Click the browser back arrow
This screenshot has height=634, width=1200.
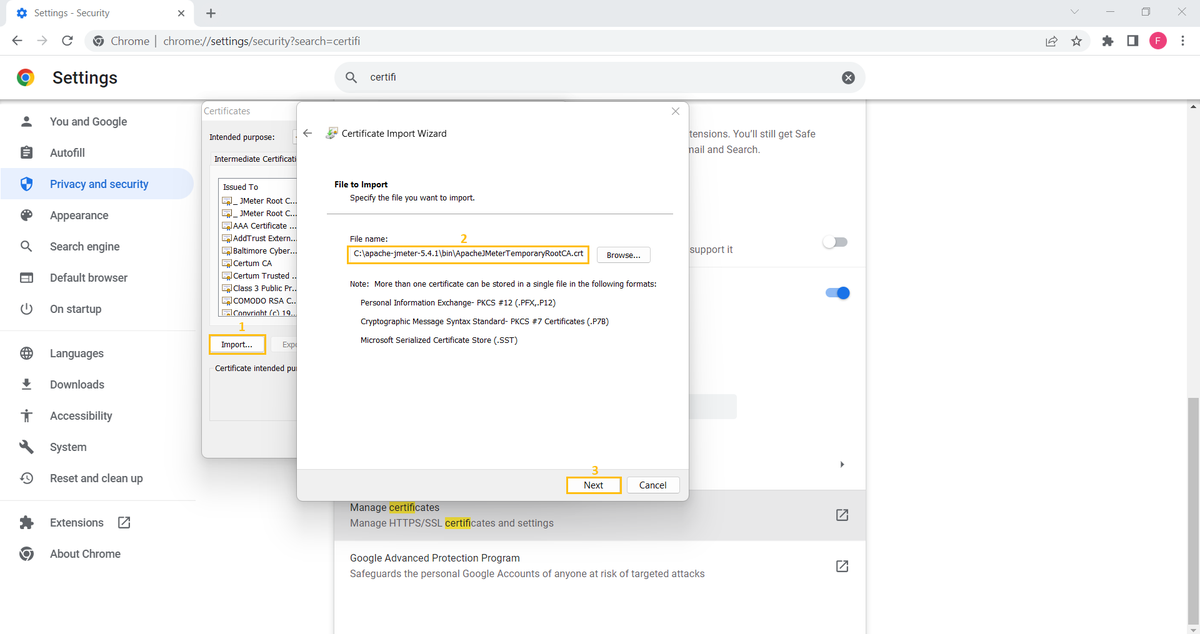(17, 41)
